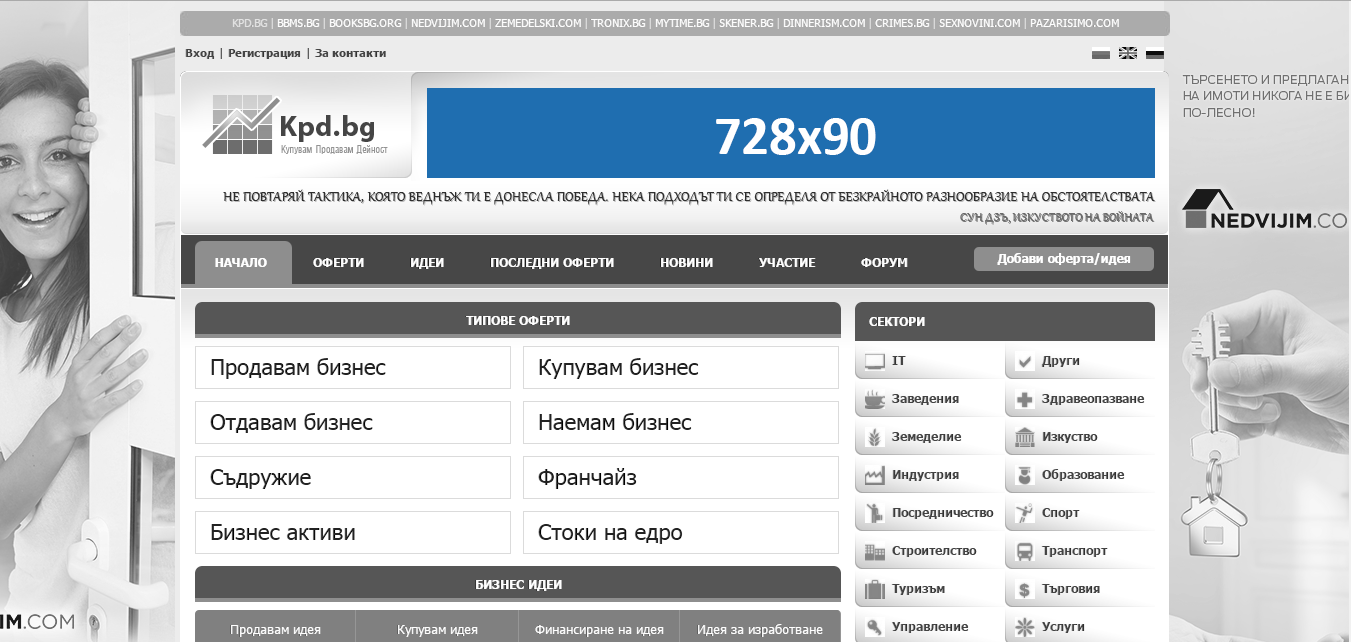Open the KPD.BG top bar link
1351x642 pixels.
click(x=251, y=23)
